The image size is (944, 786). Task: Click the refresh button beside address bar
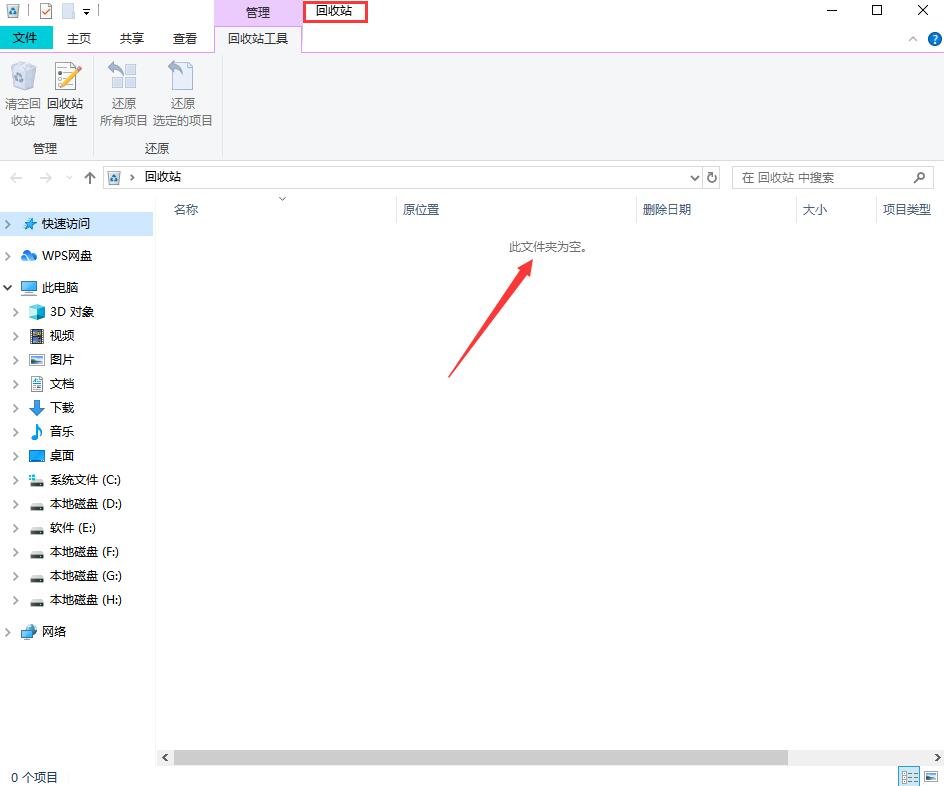point(712,177)
